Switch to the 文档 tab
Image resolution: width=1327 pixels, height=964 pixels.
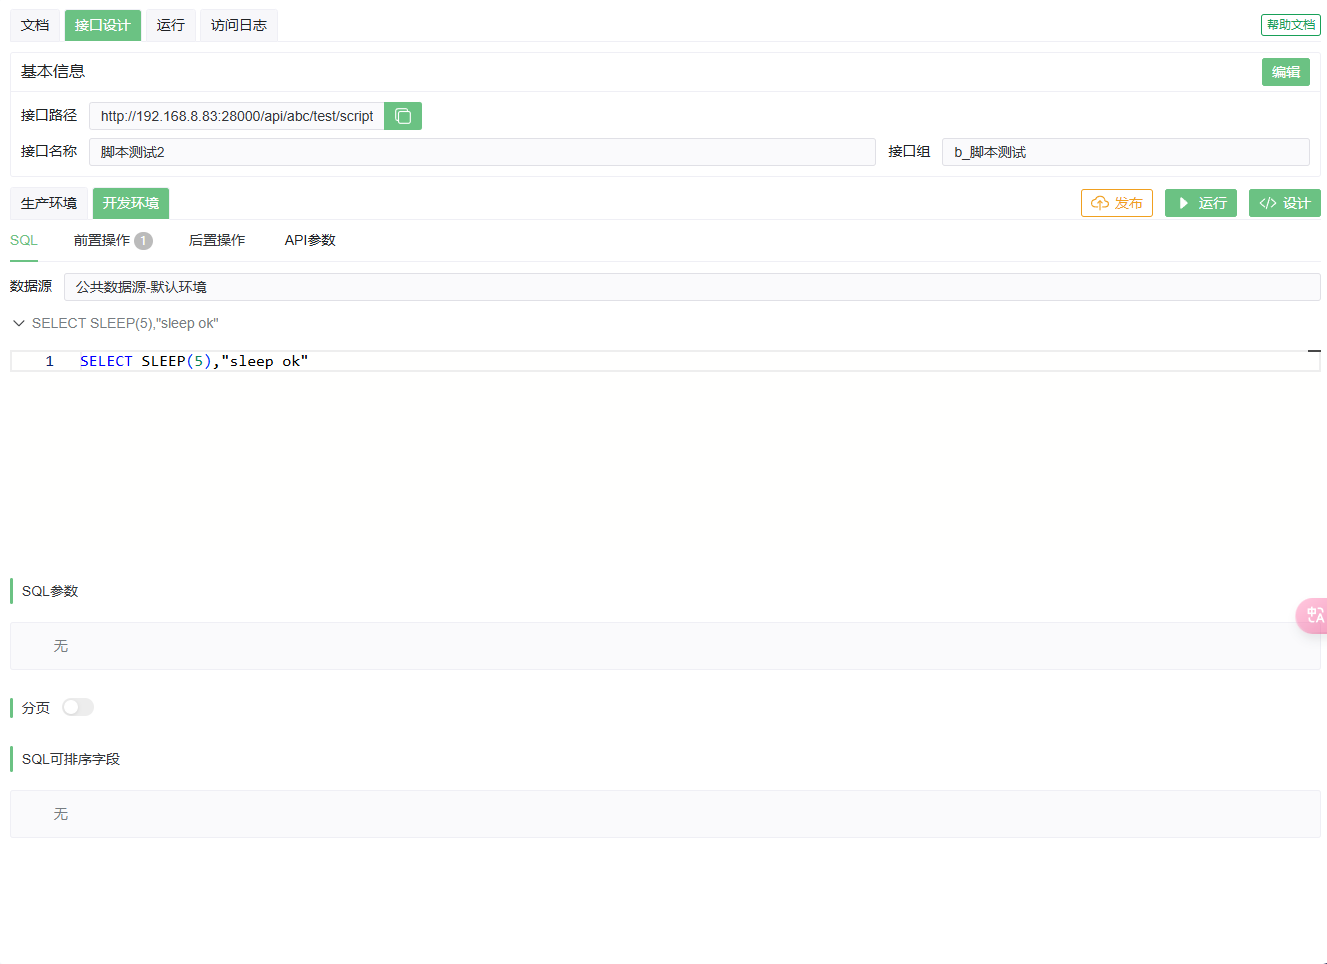tap(35, 25)
